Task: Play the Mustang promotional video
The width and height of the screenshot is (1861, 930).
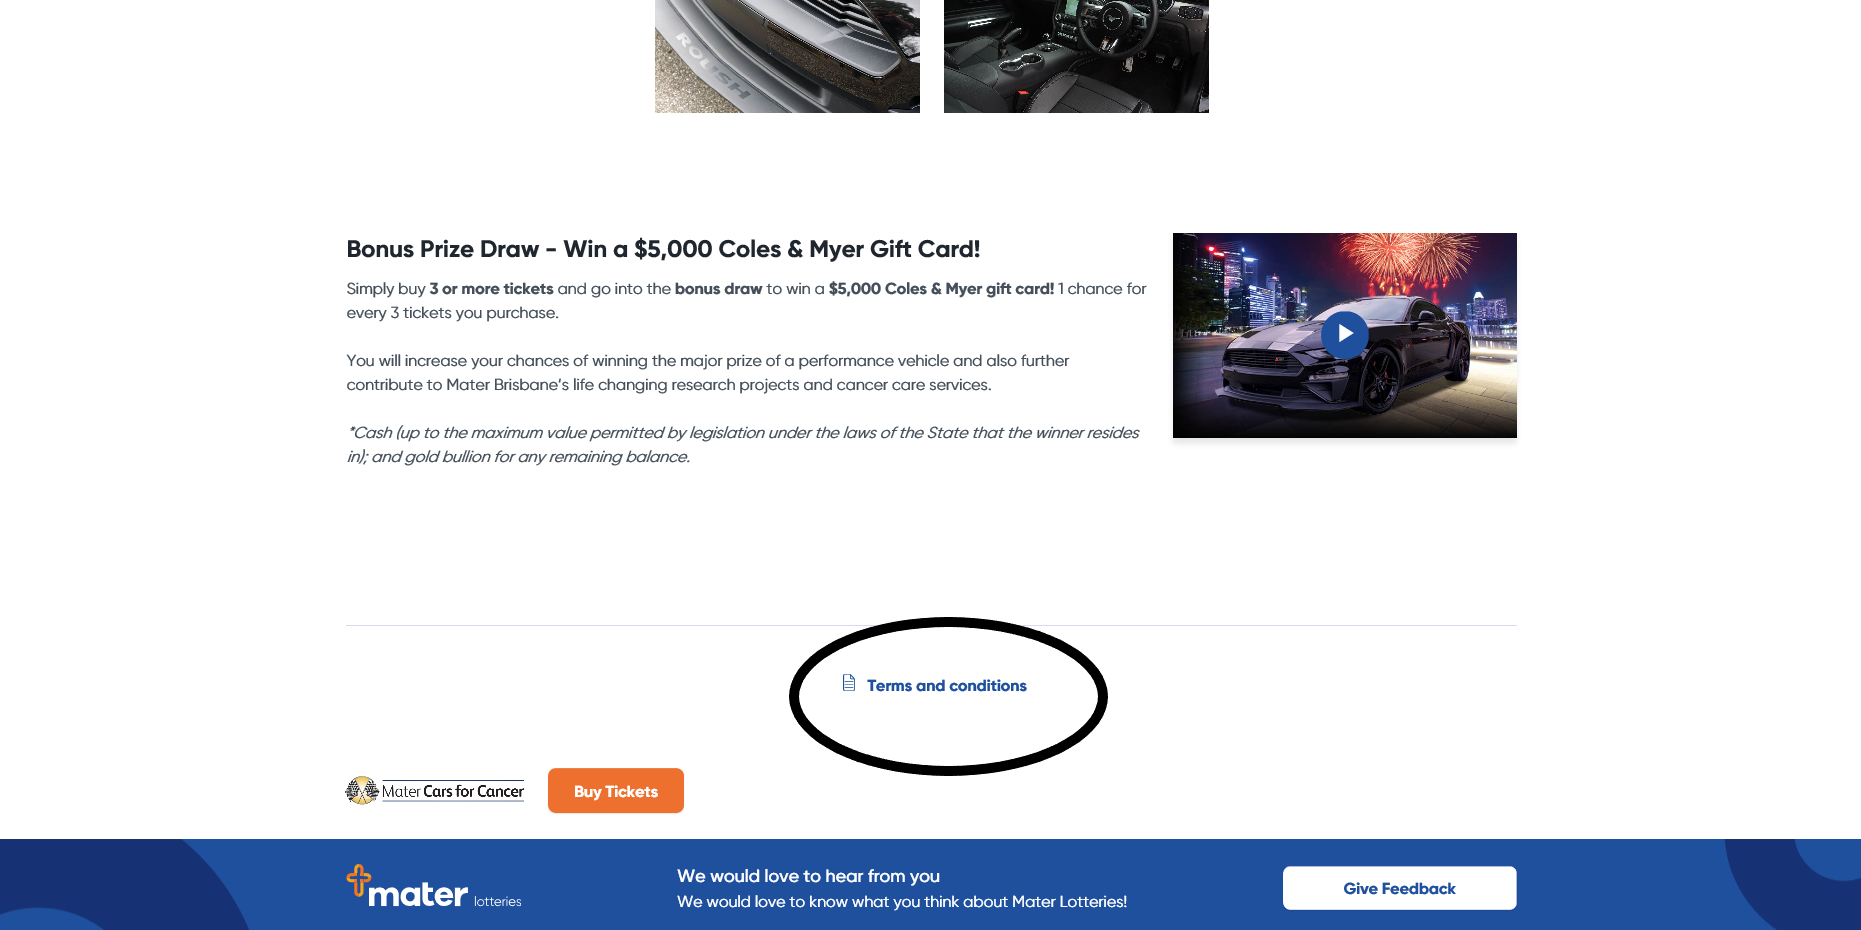Action: point(1344,334)
